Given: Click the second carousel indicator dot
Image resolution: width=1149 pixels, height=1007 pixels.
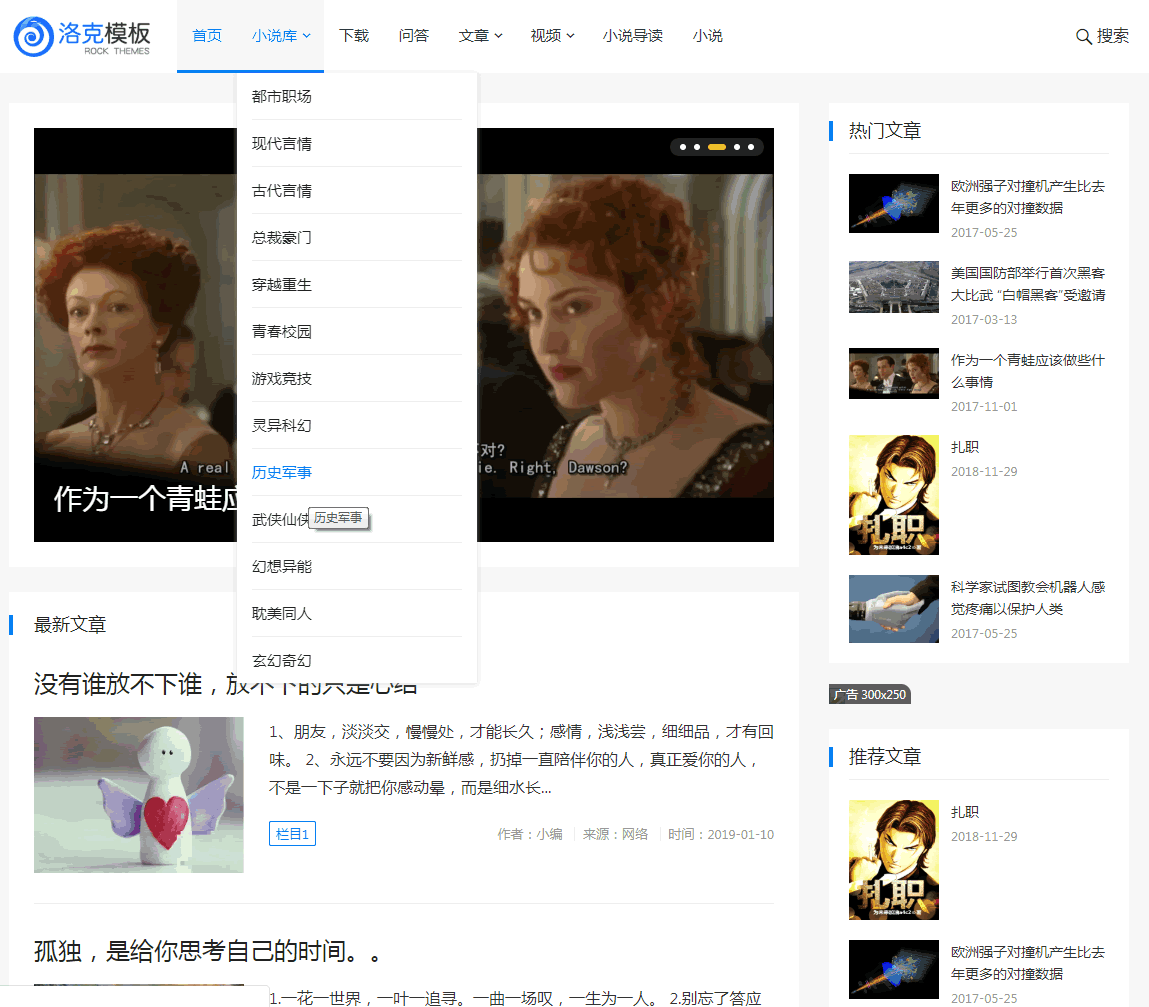Looking at the screenshot, I should coord(697,147).
